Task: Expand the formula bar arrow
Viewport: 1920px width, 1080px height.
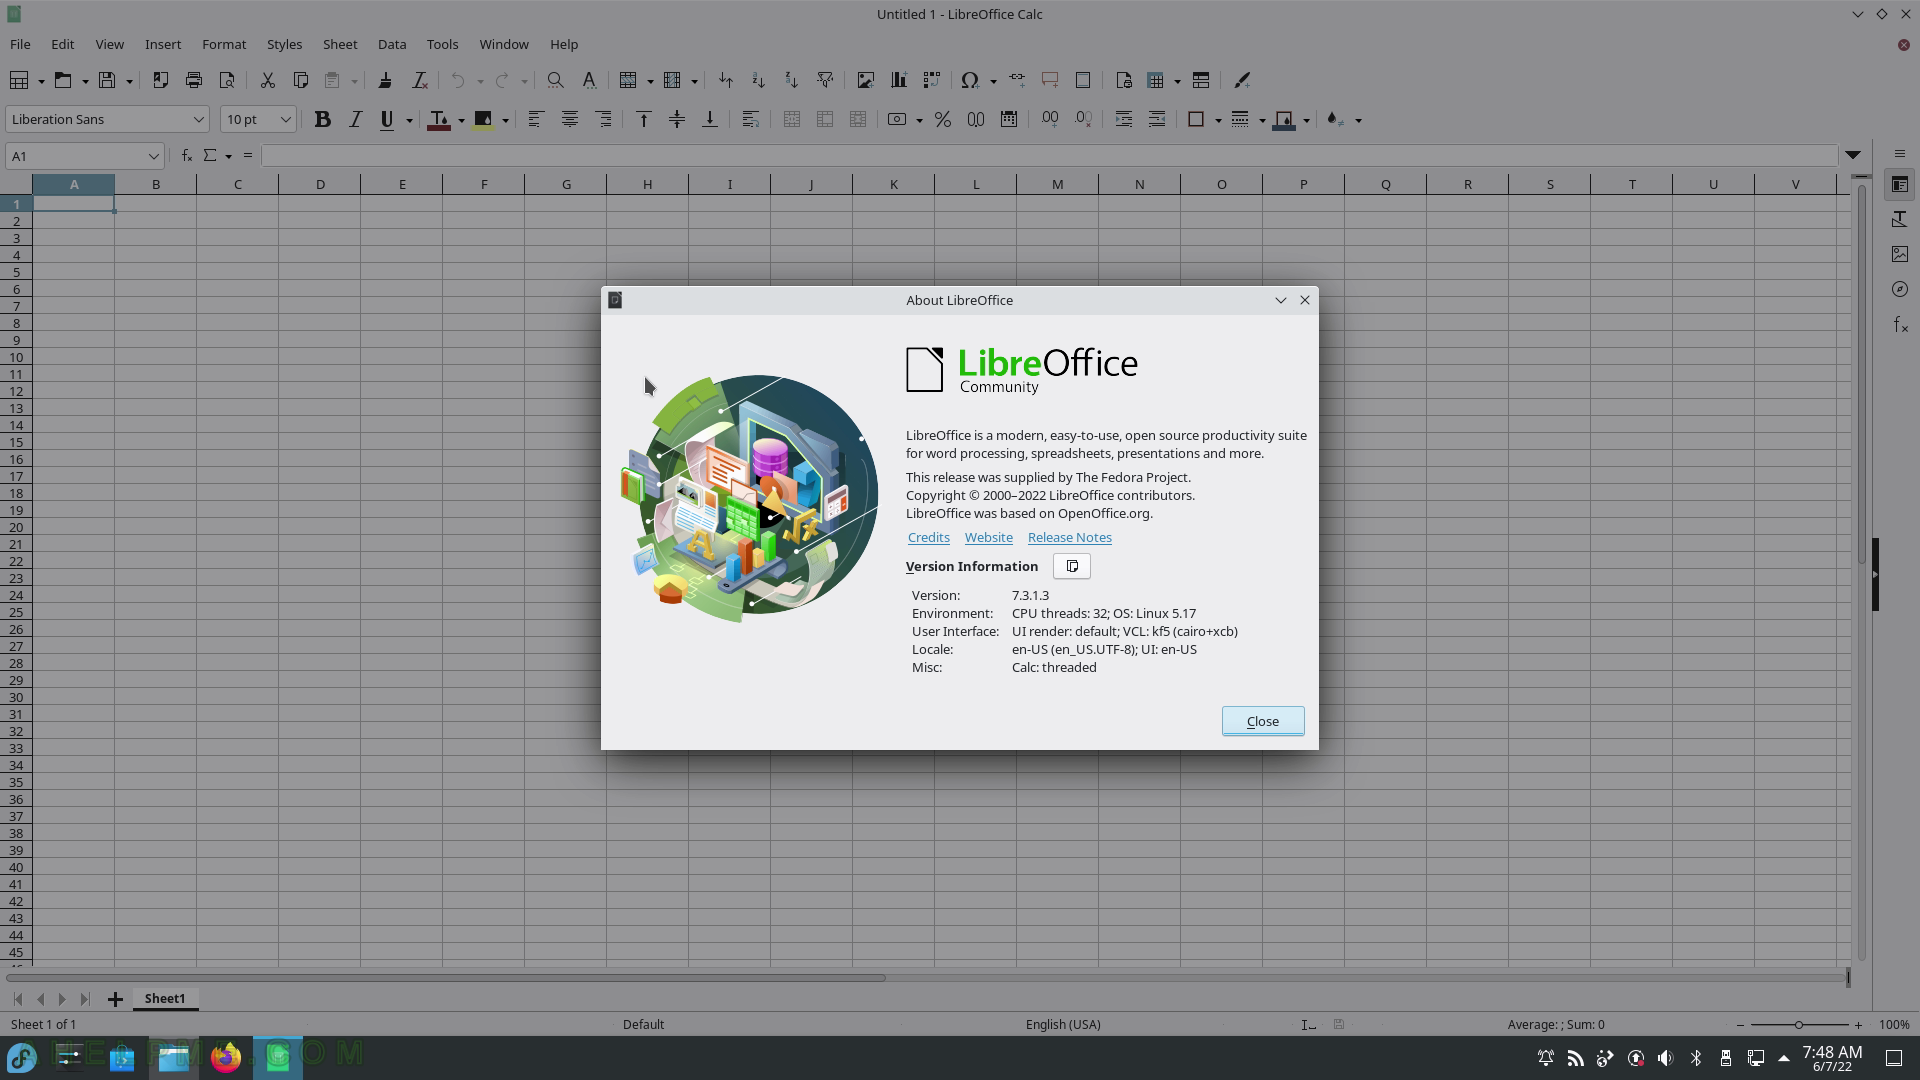Action: [x=1853, y=155]
